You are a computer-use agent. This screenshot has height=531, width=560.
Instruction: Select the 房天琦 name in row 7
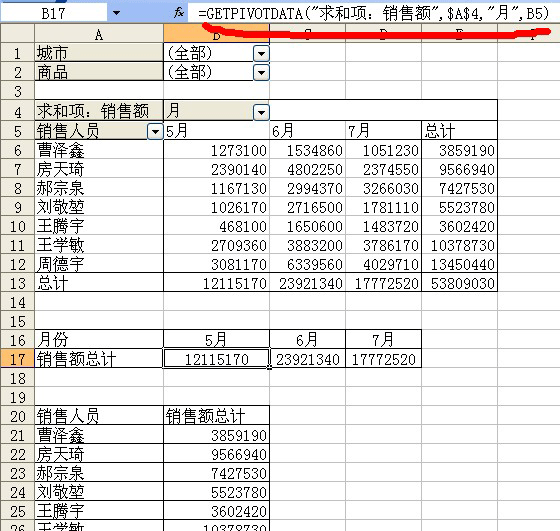click(60, 169)
